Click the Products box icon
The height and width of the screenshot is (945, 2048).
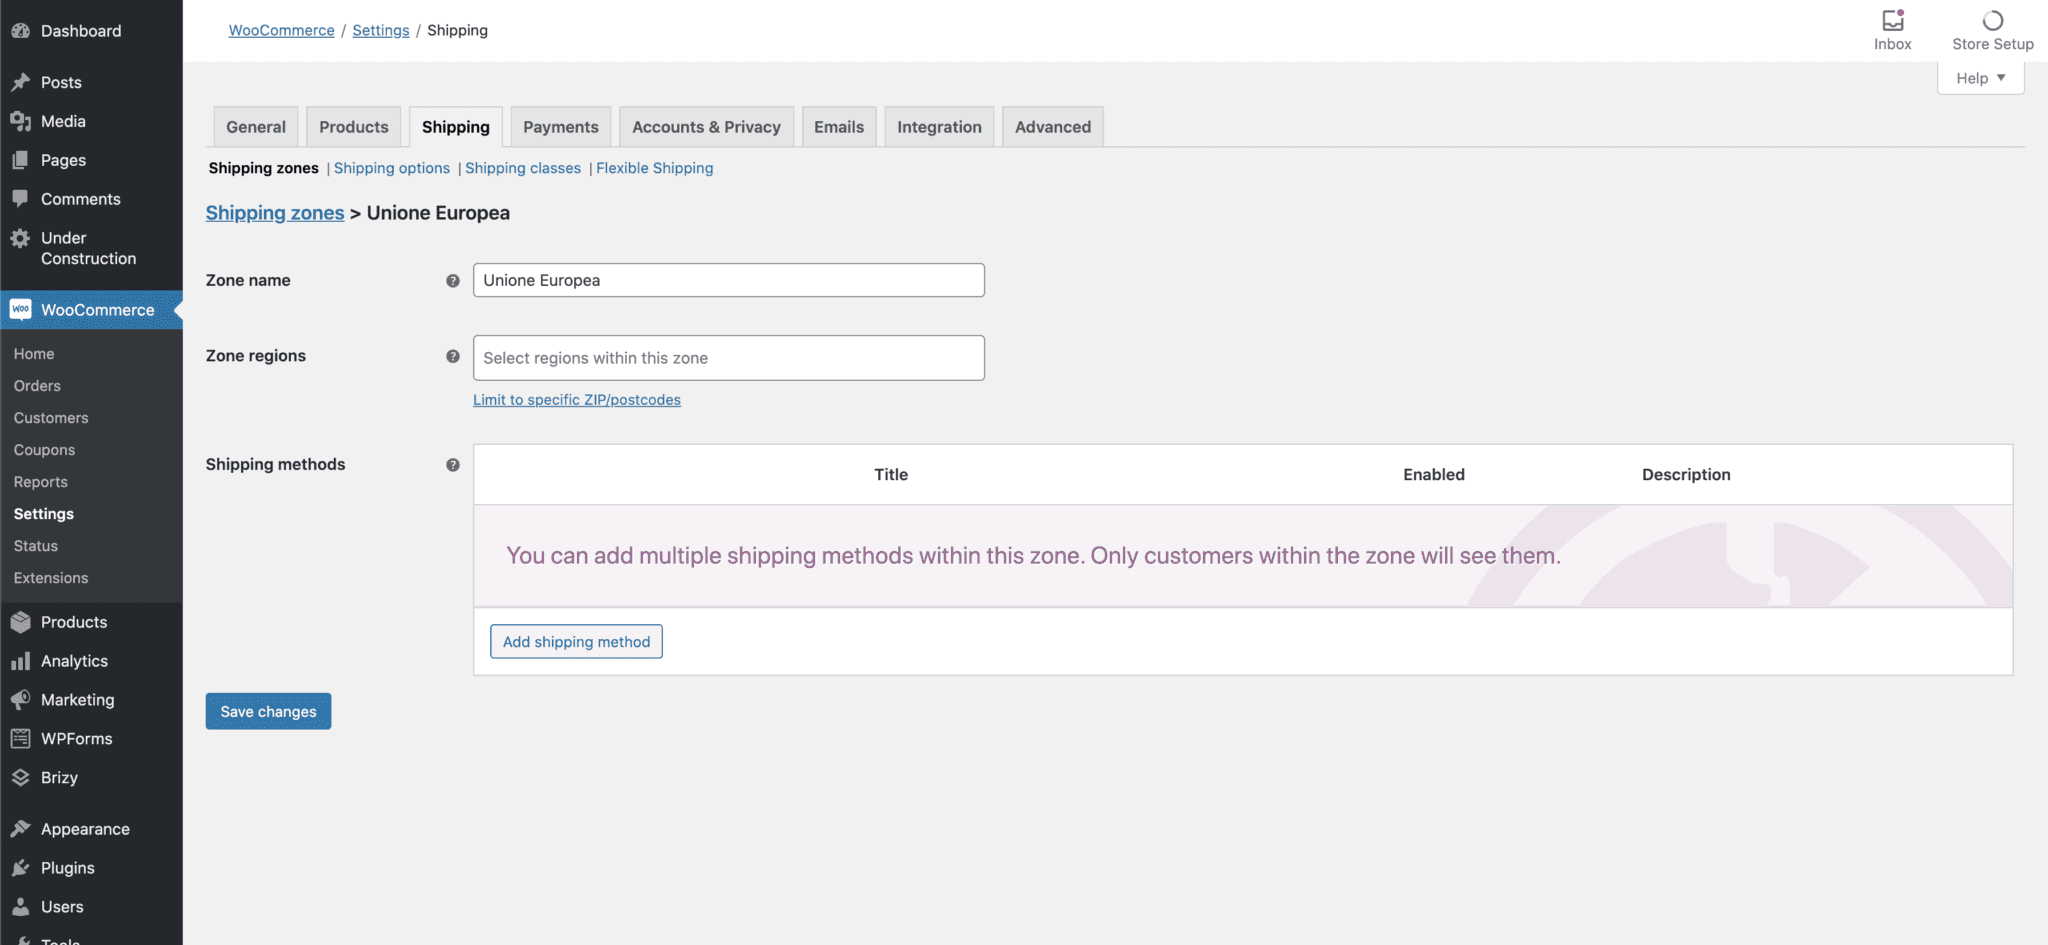(x=20, y=622)
